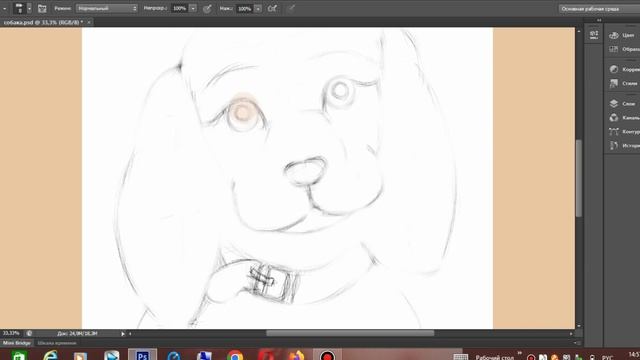The height and width of the screenshot is (360, 640).
Task: Switch to the Mini Bridge tab
Action: coord(17,343)
